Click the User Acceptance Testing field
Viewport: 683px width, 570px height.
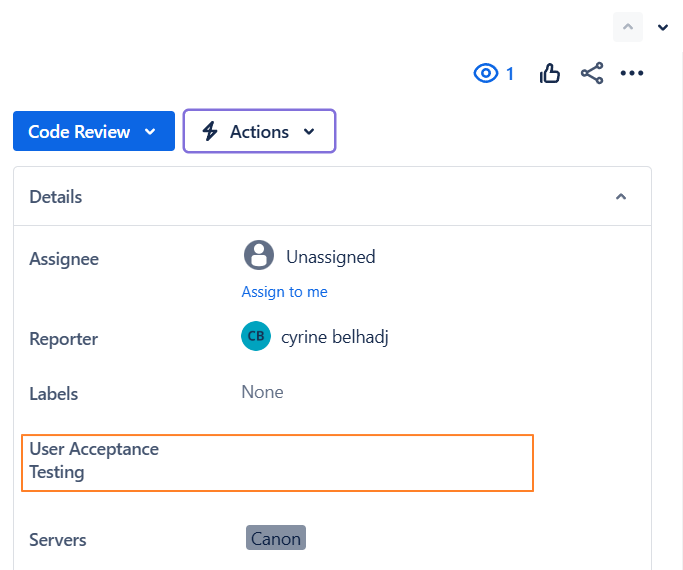(x=277, y=462)
